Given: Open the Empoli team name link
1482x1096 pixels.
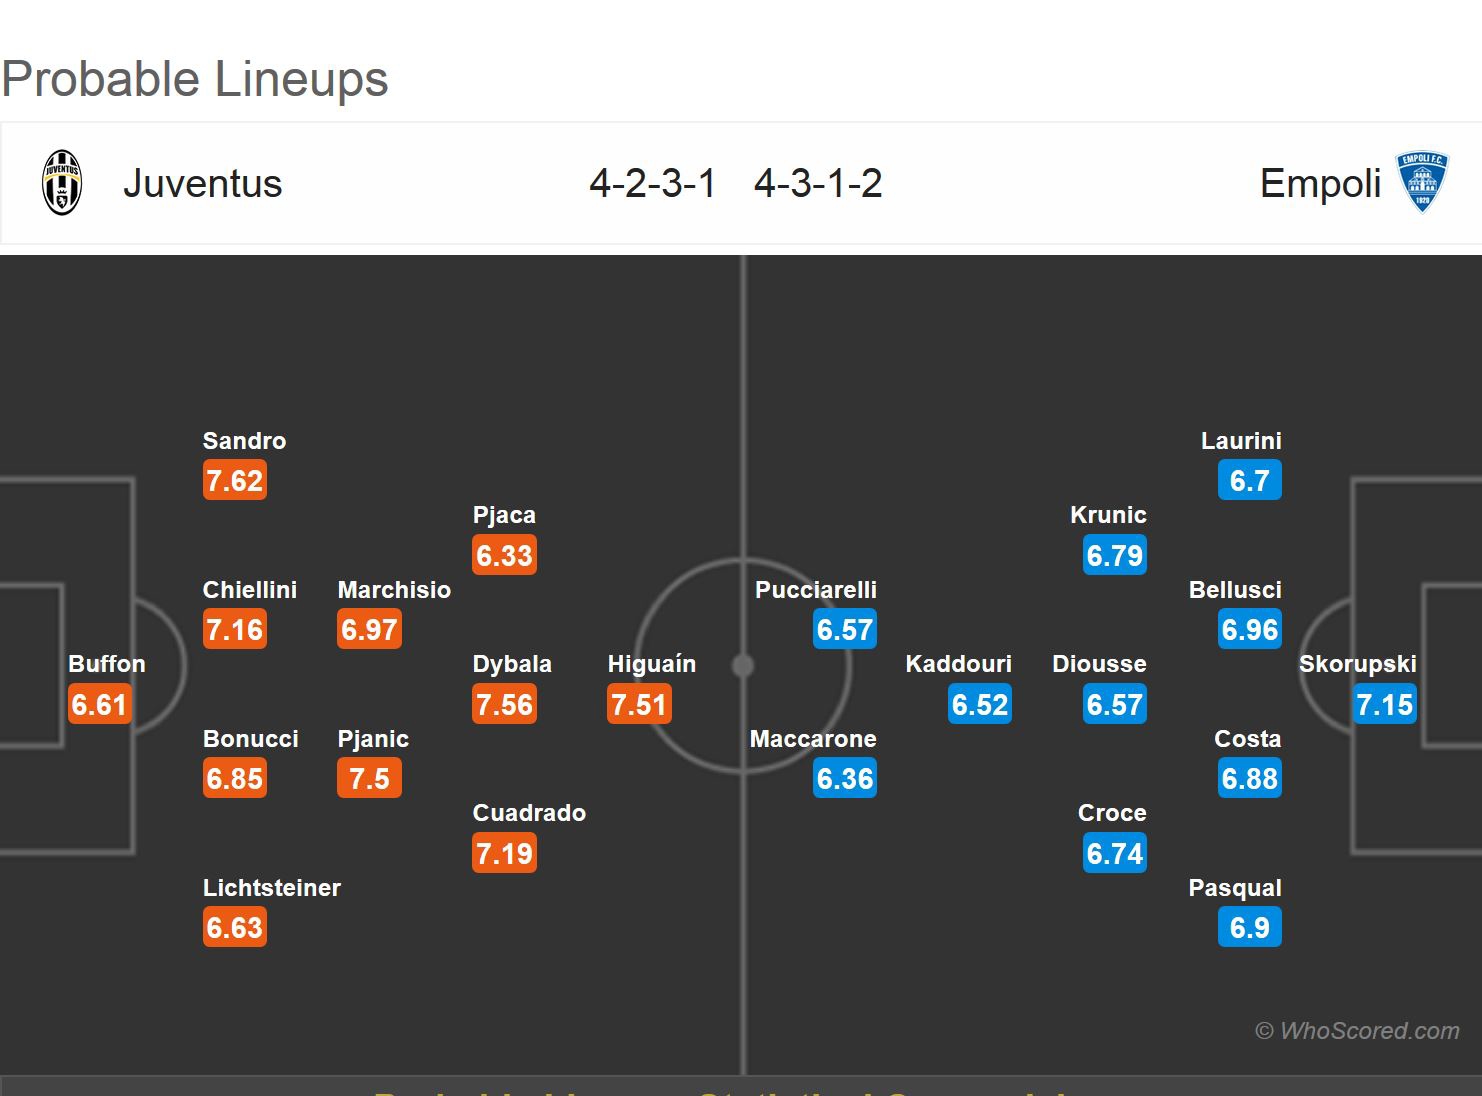Looking at the screenshot, I should pyautogui.click(x=1320, y=184).
